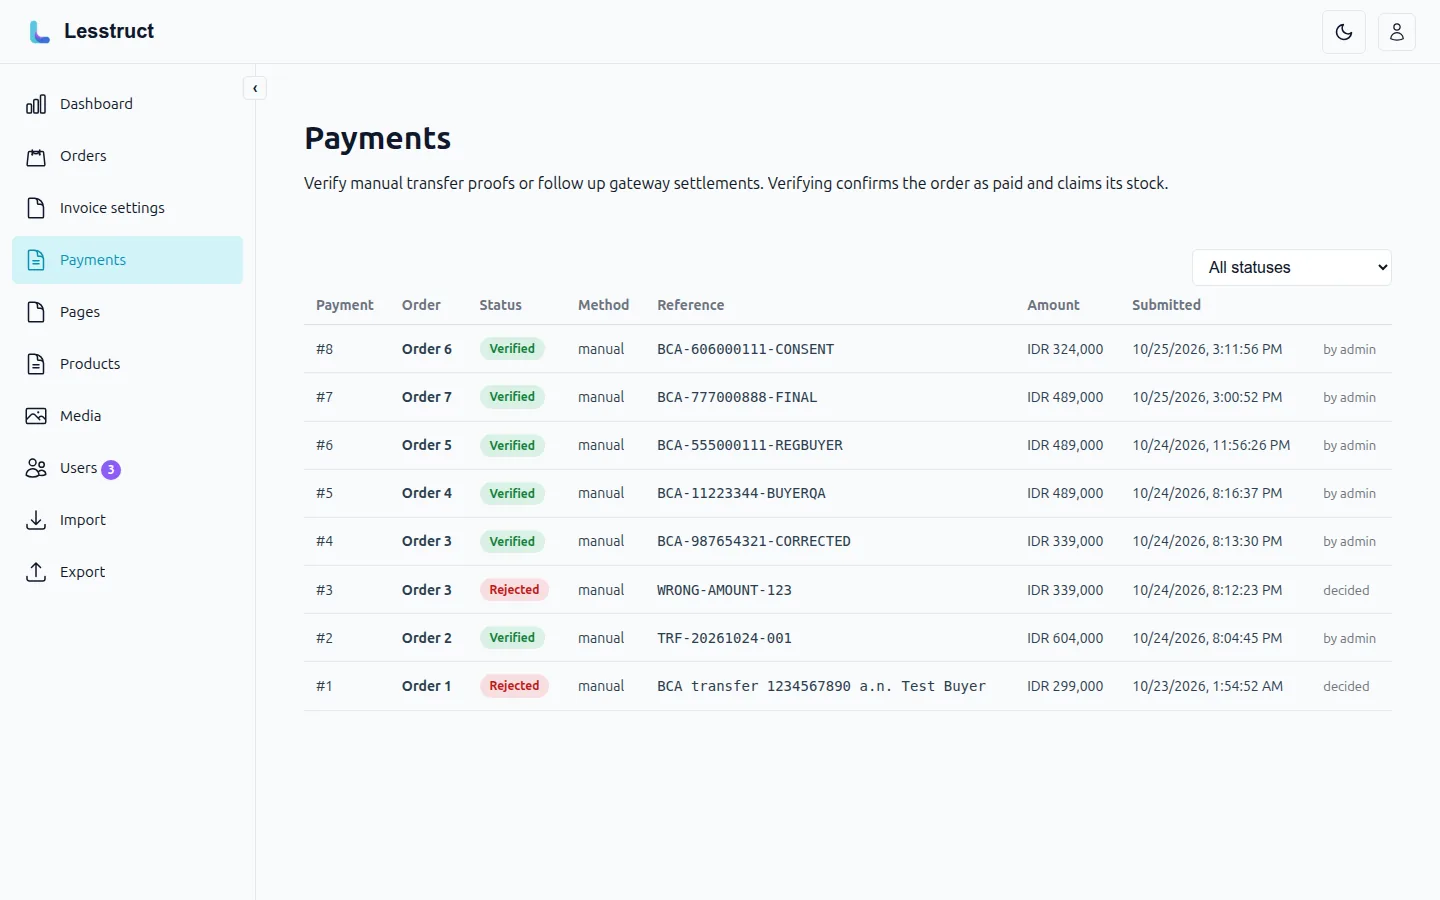Click amount IDR 604,000
Viewport: 1440px width, 900px height.
(x=1065, y=638)
